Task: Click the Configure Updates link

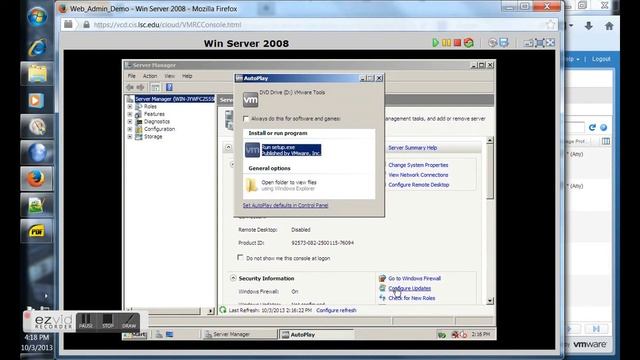Action: point(409,288)
